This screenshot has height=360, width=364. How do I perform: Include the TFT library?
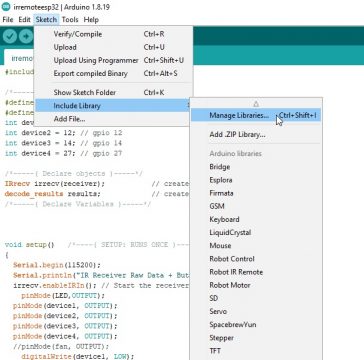256,351
